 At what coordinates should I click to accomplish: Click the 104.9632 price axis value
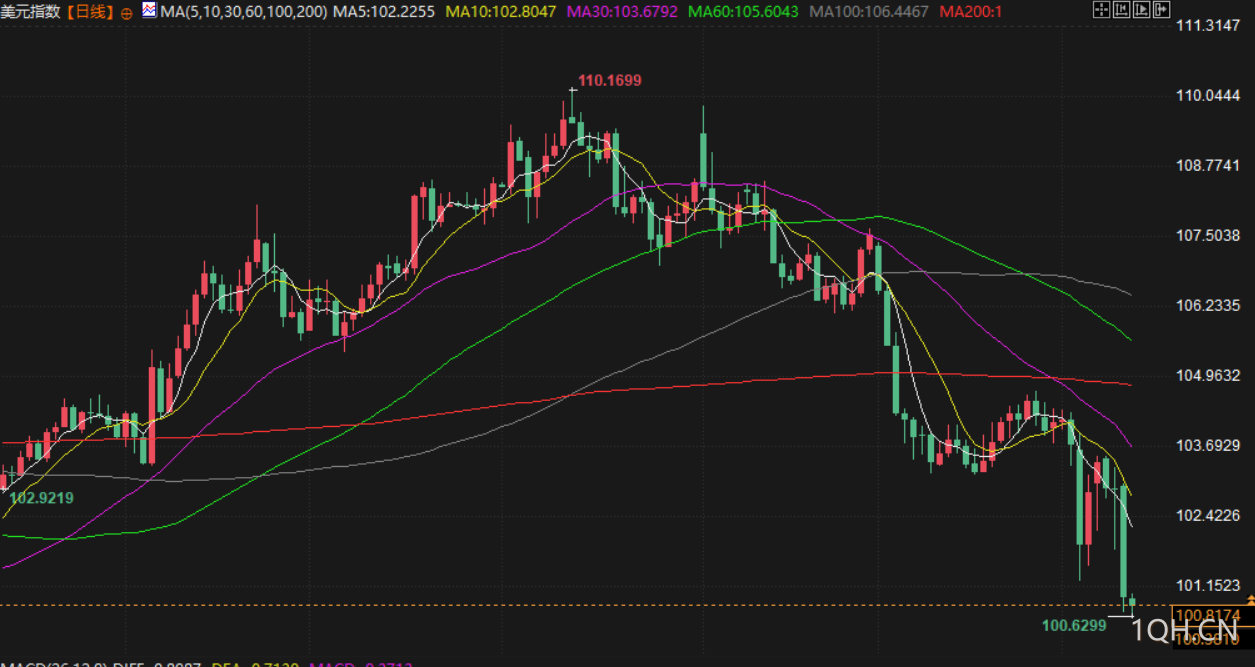click(x=1209, y=375)
